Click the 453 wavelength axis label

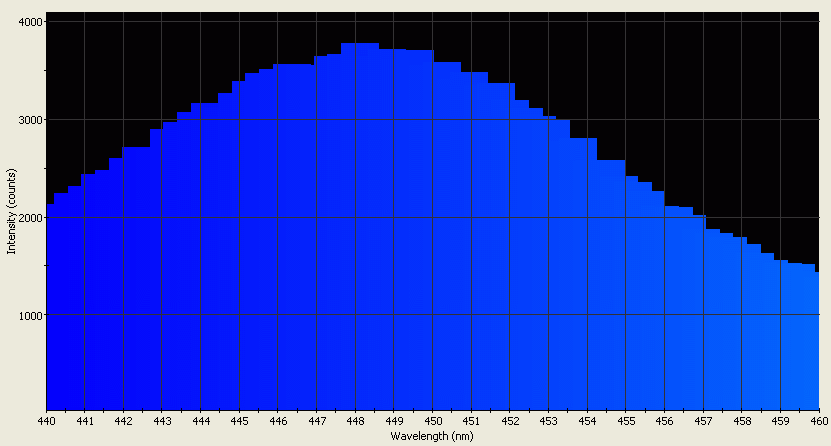coord(549,421)
